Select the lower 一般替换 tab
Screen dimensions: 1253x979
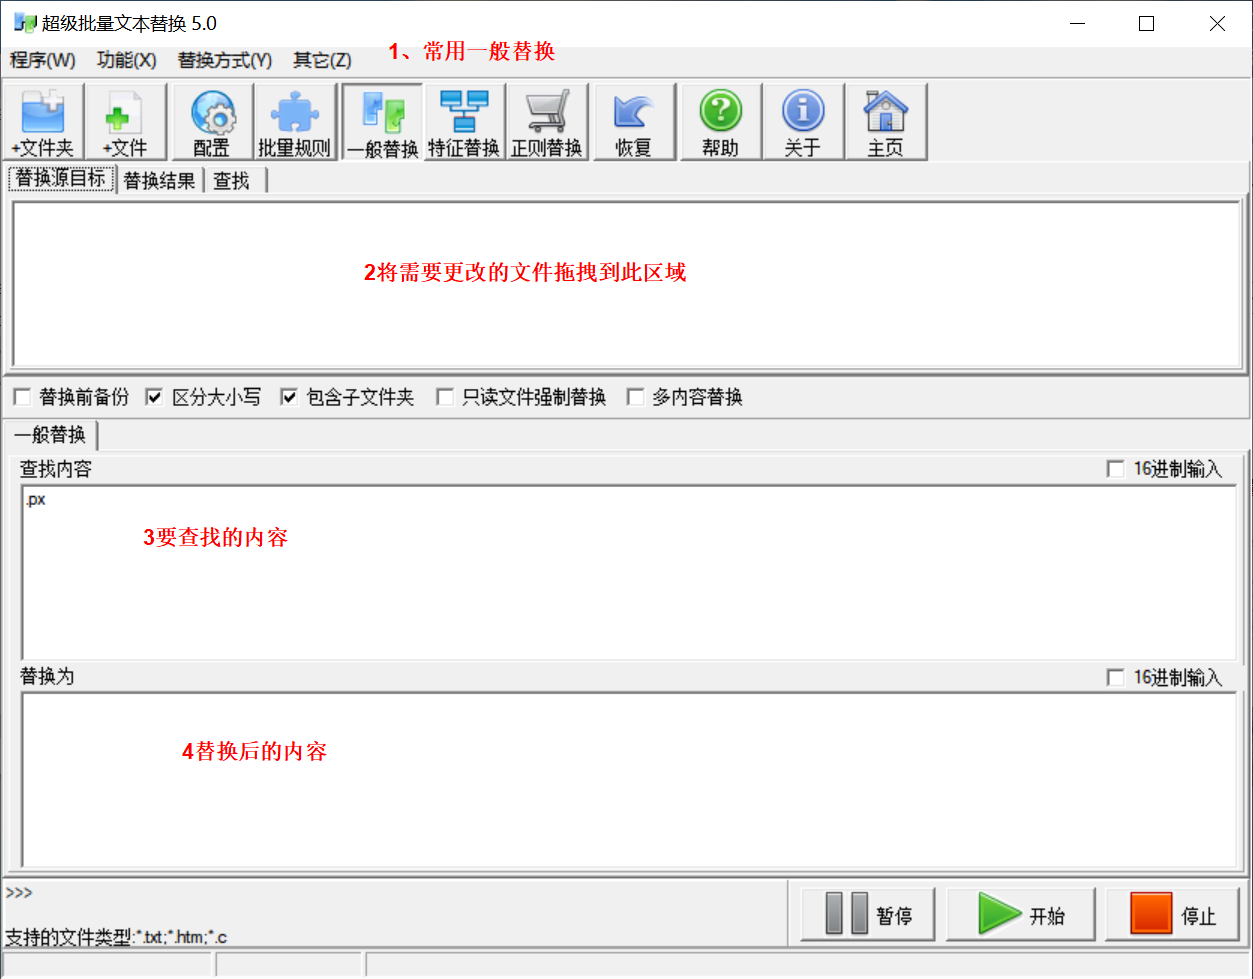click(x=51, y=436)
